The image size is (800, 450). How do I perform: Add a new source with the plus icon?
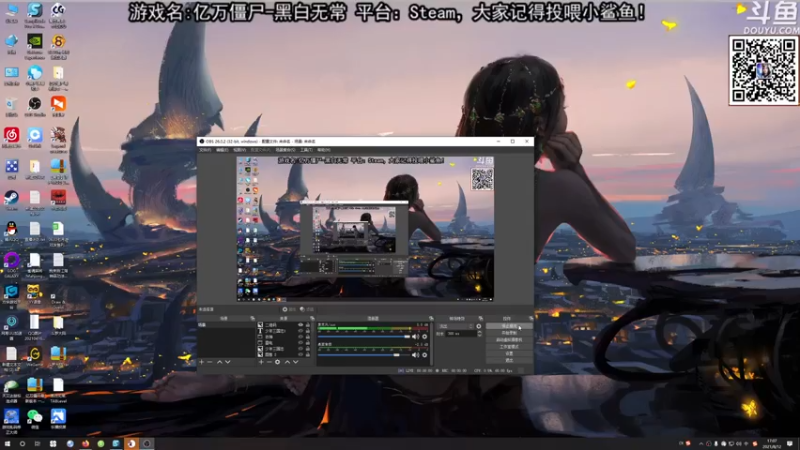[x=261, y=362]
